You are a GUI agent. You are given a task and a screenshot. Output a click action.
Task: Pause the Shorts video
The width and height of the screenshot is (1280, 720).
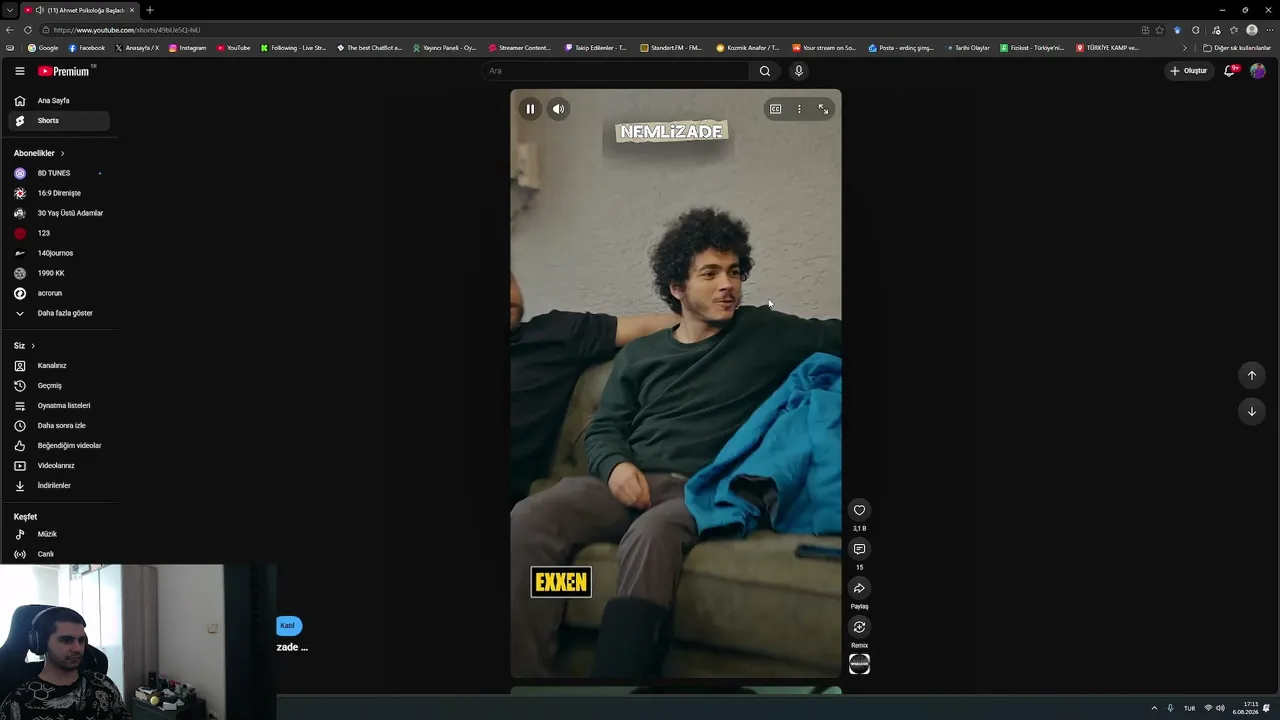[x=530, y=109]
